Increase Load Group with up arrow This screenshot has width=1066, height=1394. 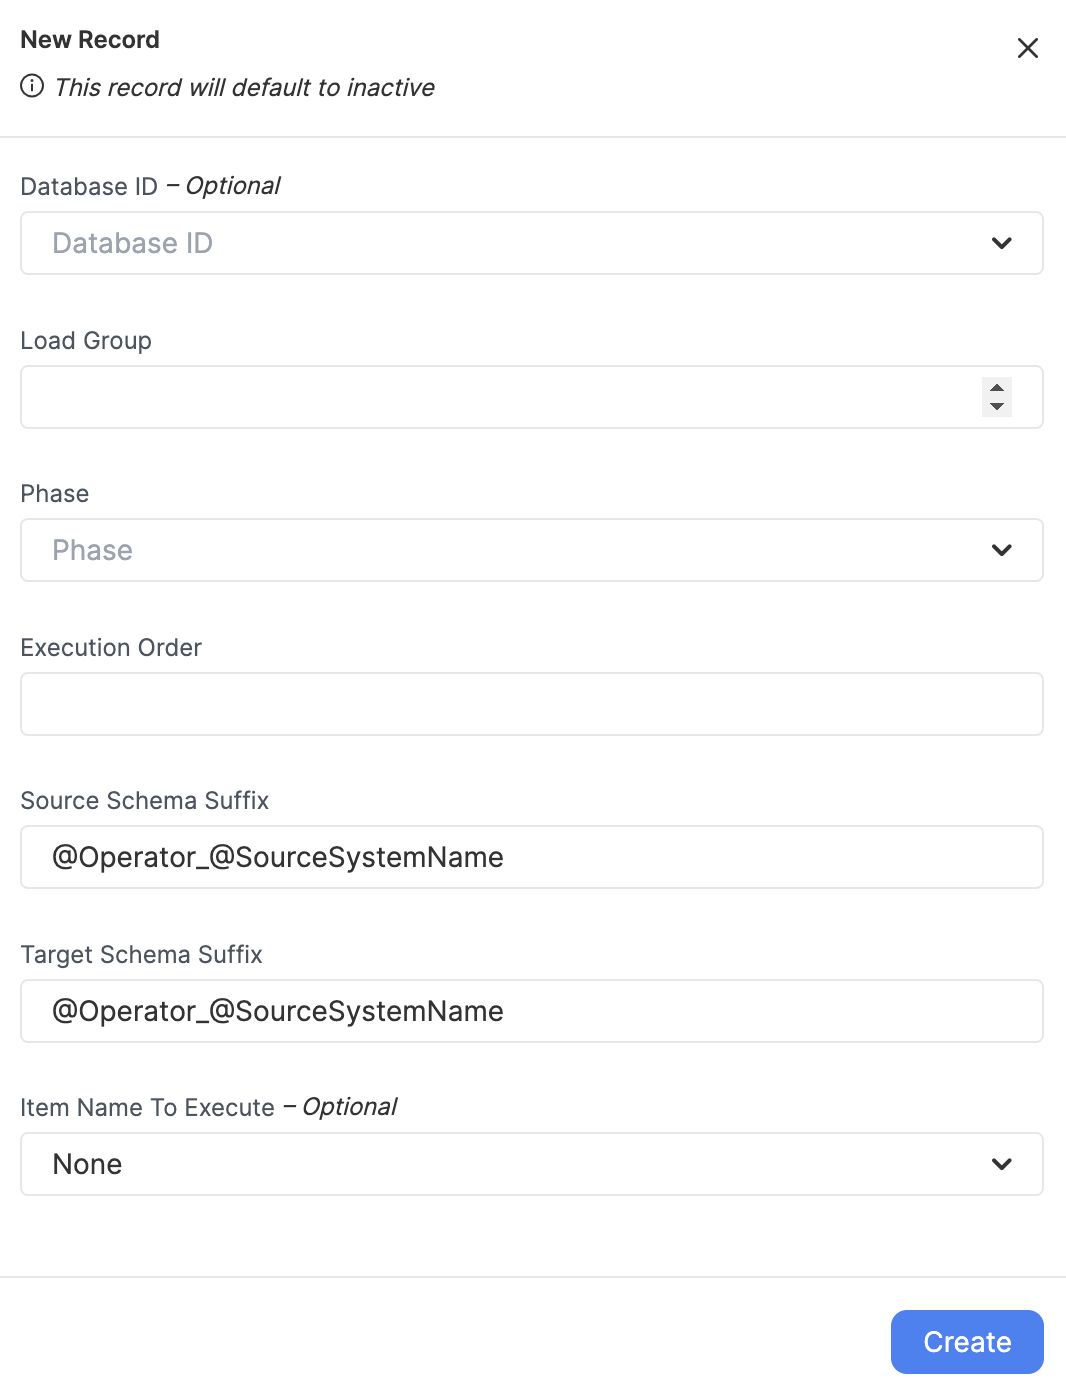(x=997, y=388)
